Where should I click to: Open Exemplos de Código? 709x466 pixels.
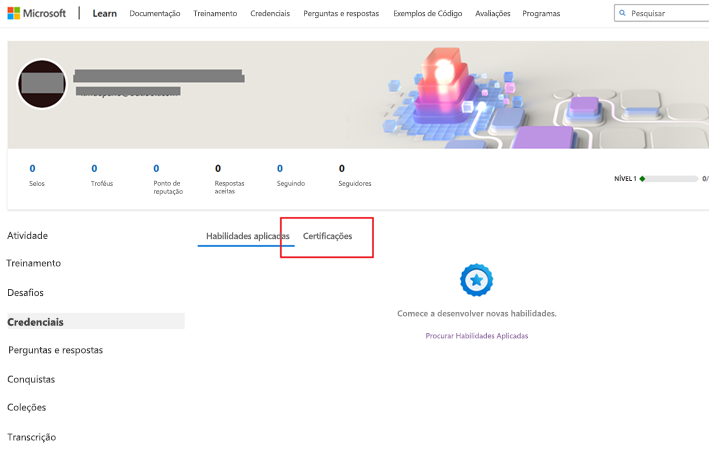point(428,14)
